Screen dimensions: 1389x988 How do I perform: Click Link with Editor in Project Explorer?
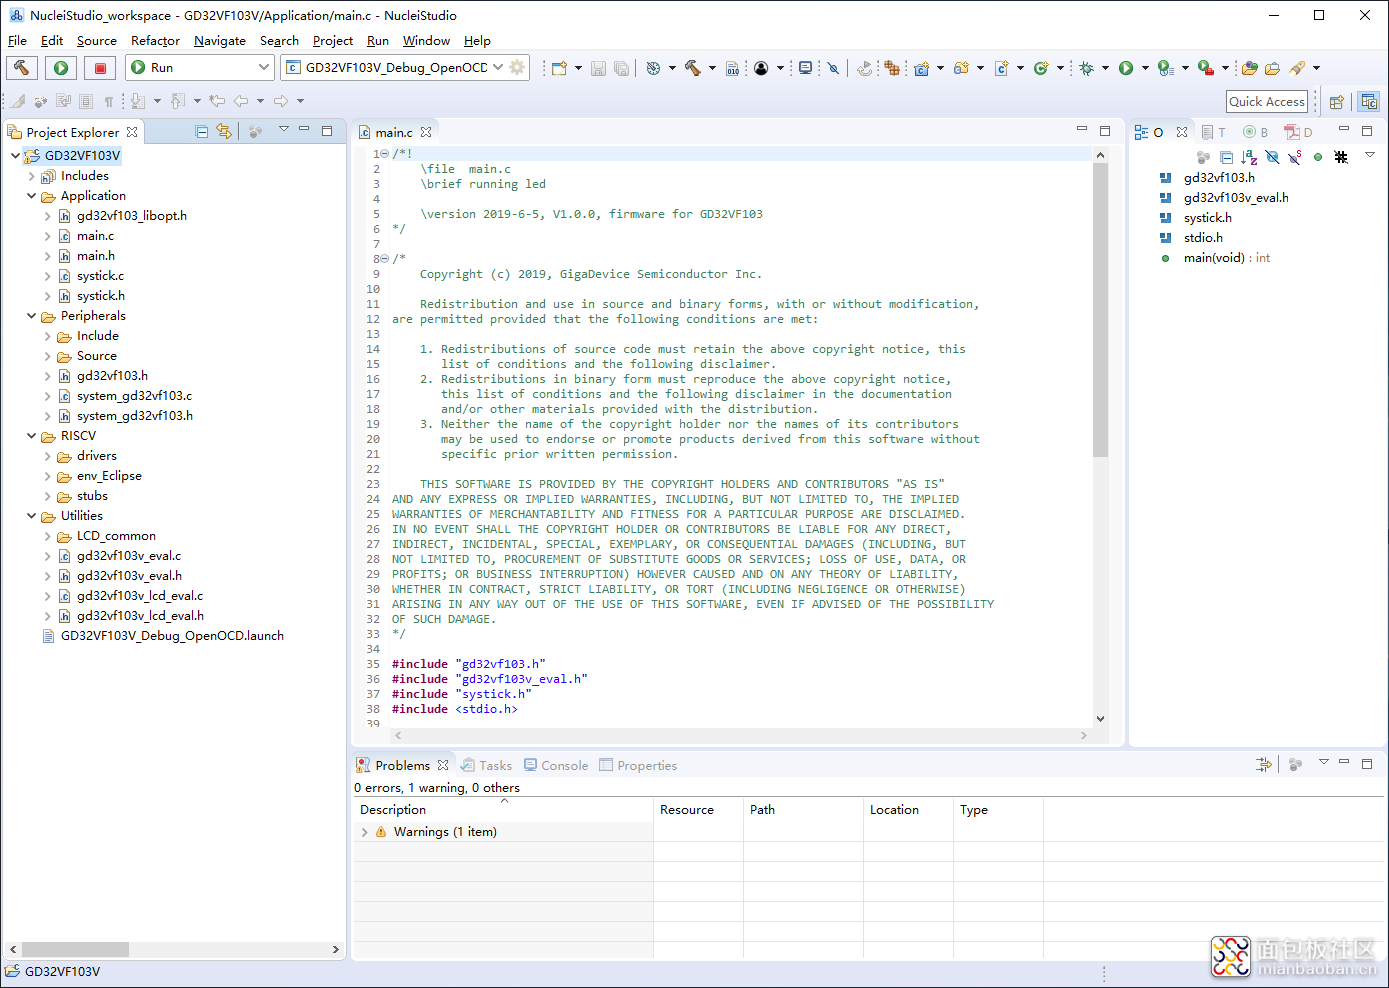(223, 131)
